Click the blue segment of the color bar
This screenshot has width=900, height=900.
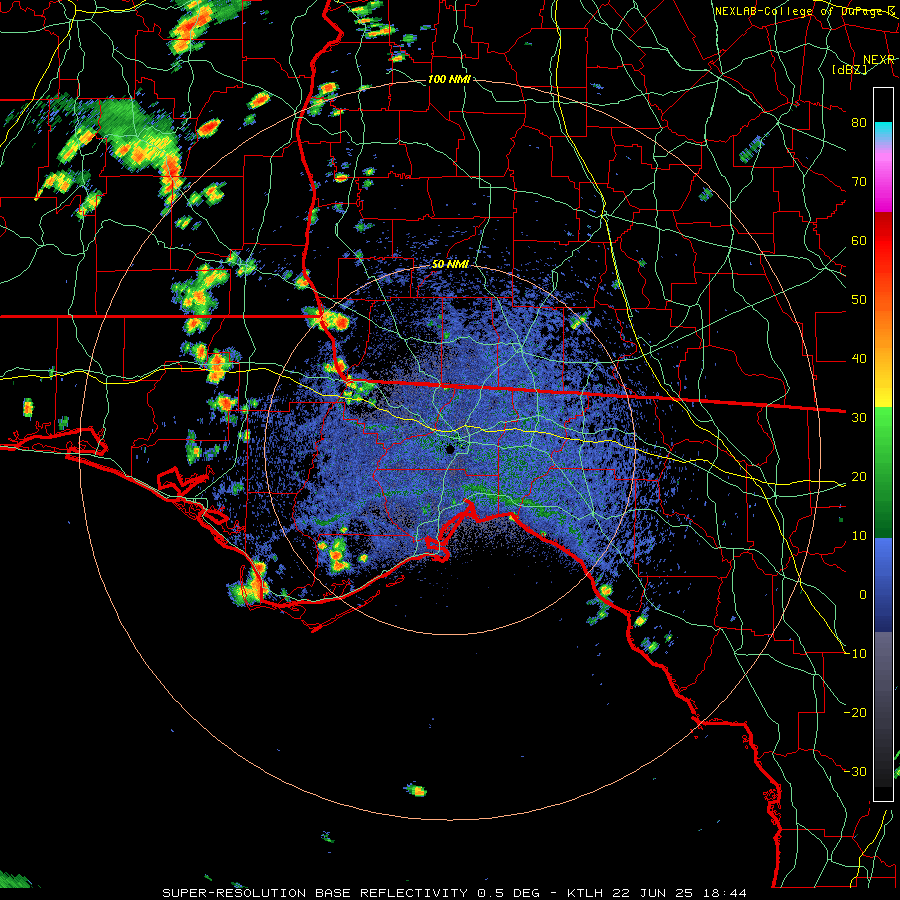point(883,584)
